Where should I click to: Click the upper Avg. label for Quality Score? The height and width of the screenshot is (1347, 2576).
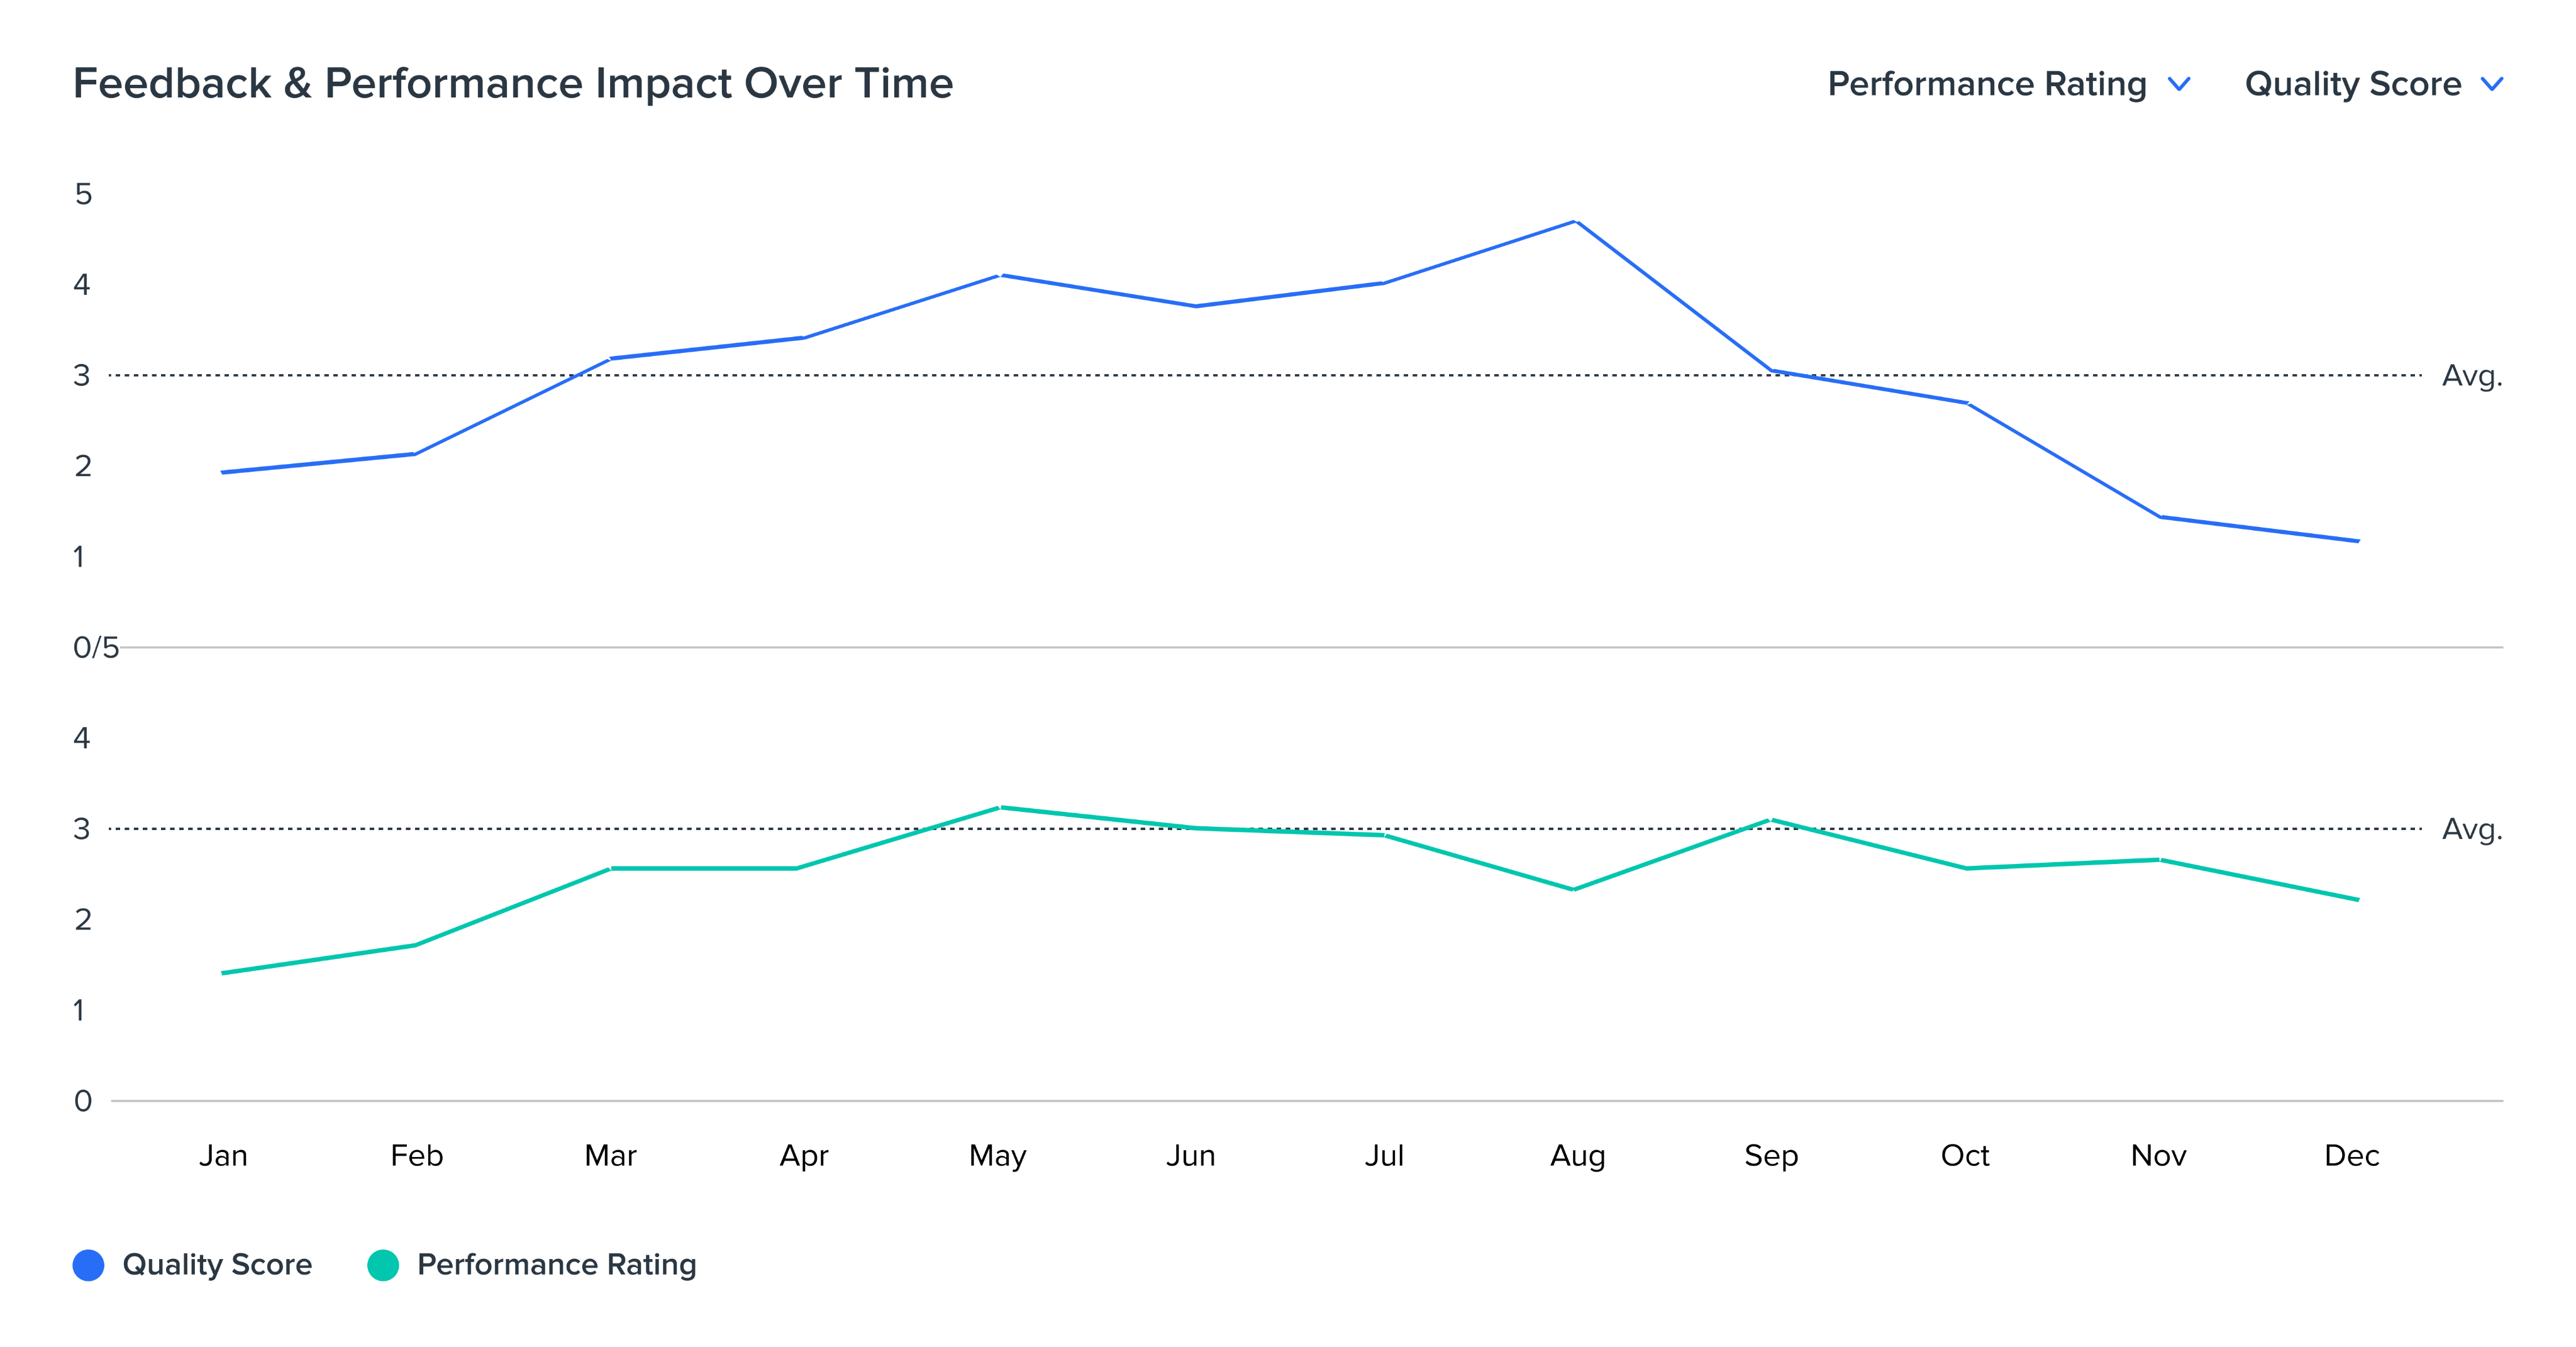coord(2471,376)
